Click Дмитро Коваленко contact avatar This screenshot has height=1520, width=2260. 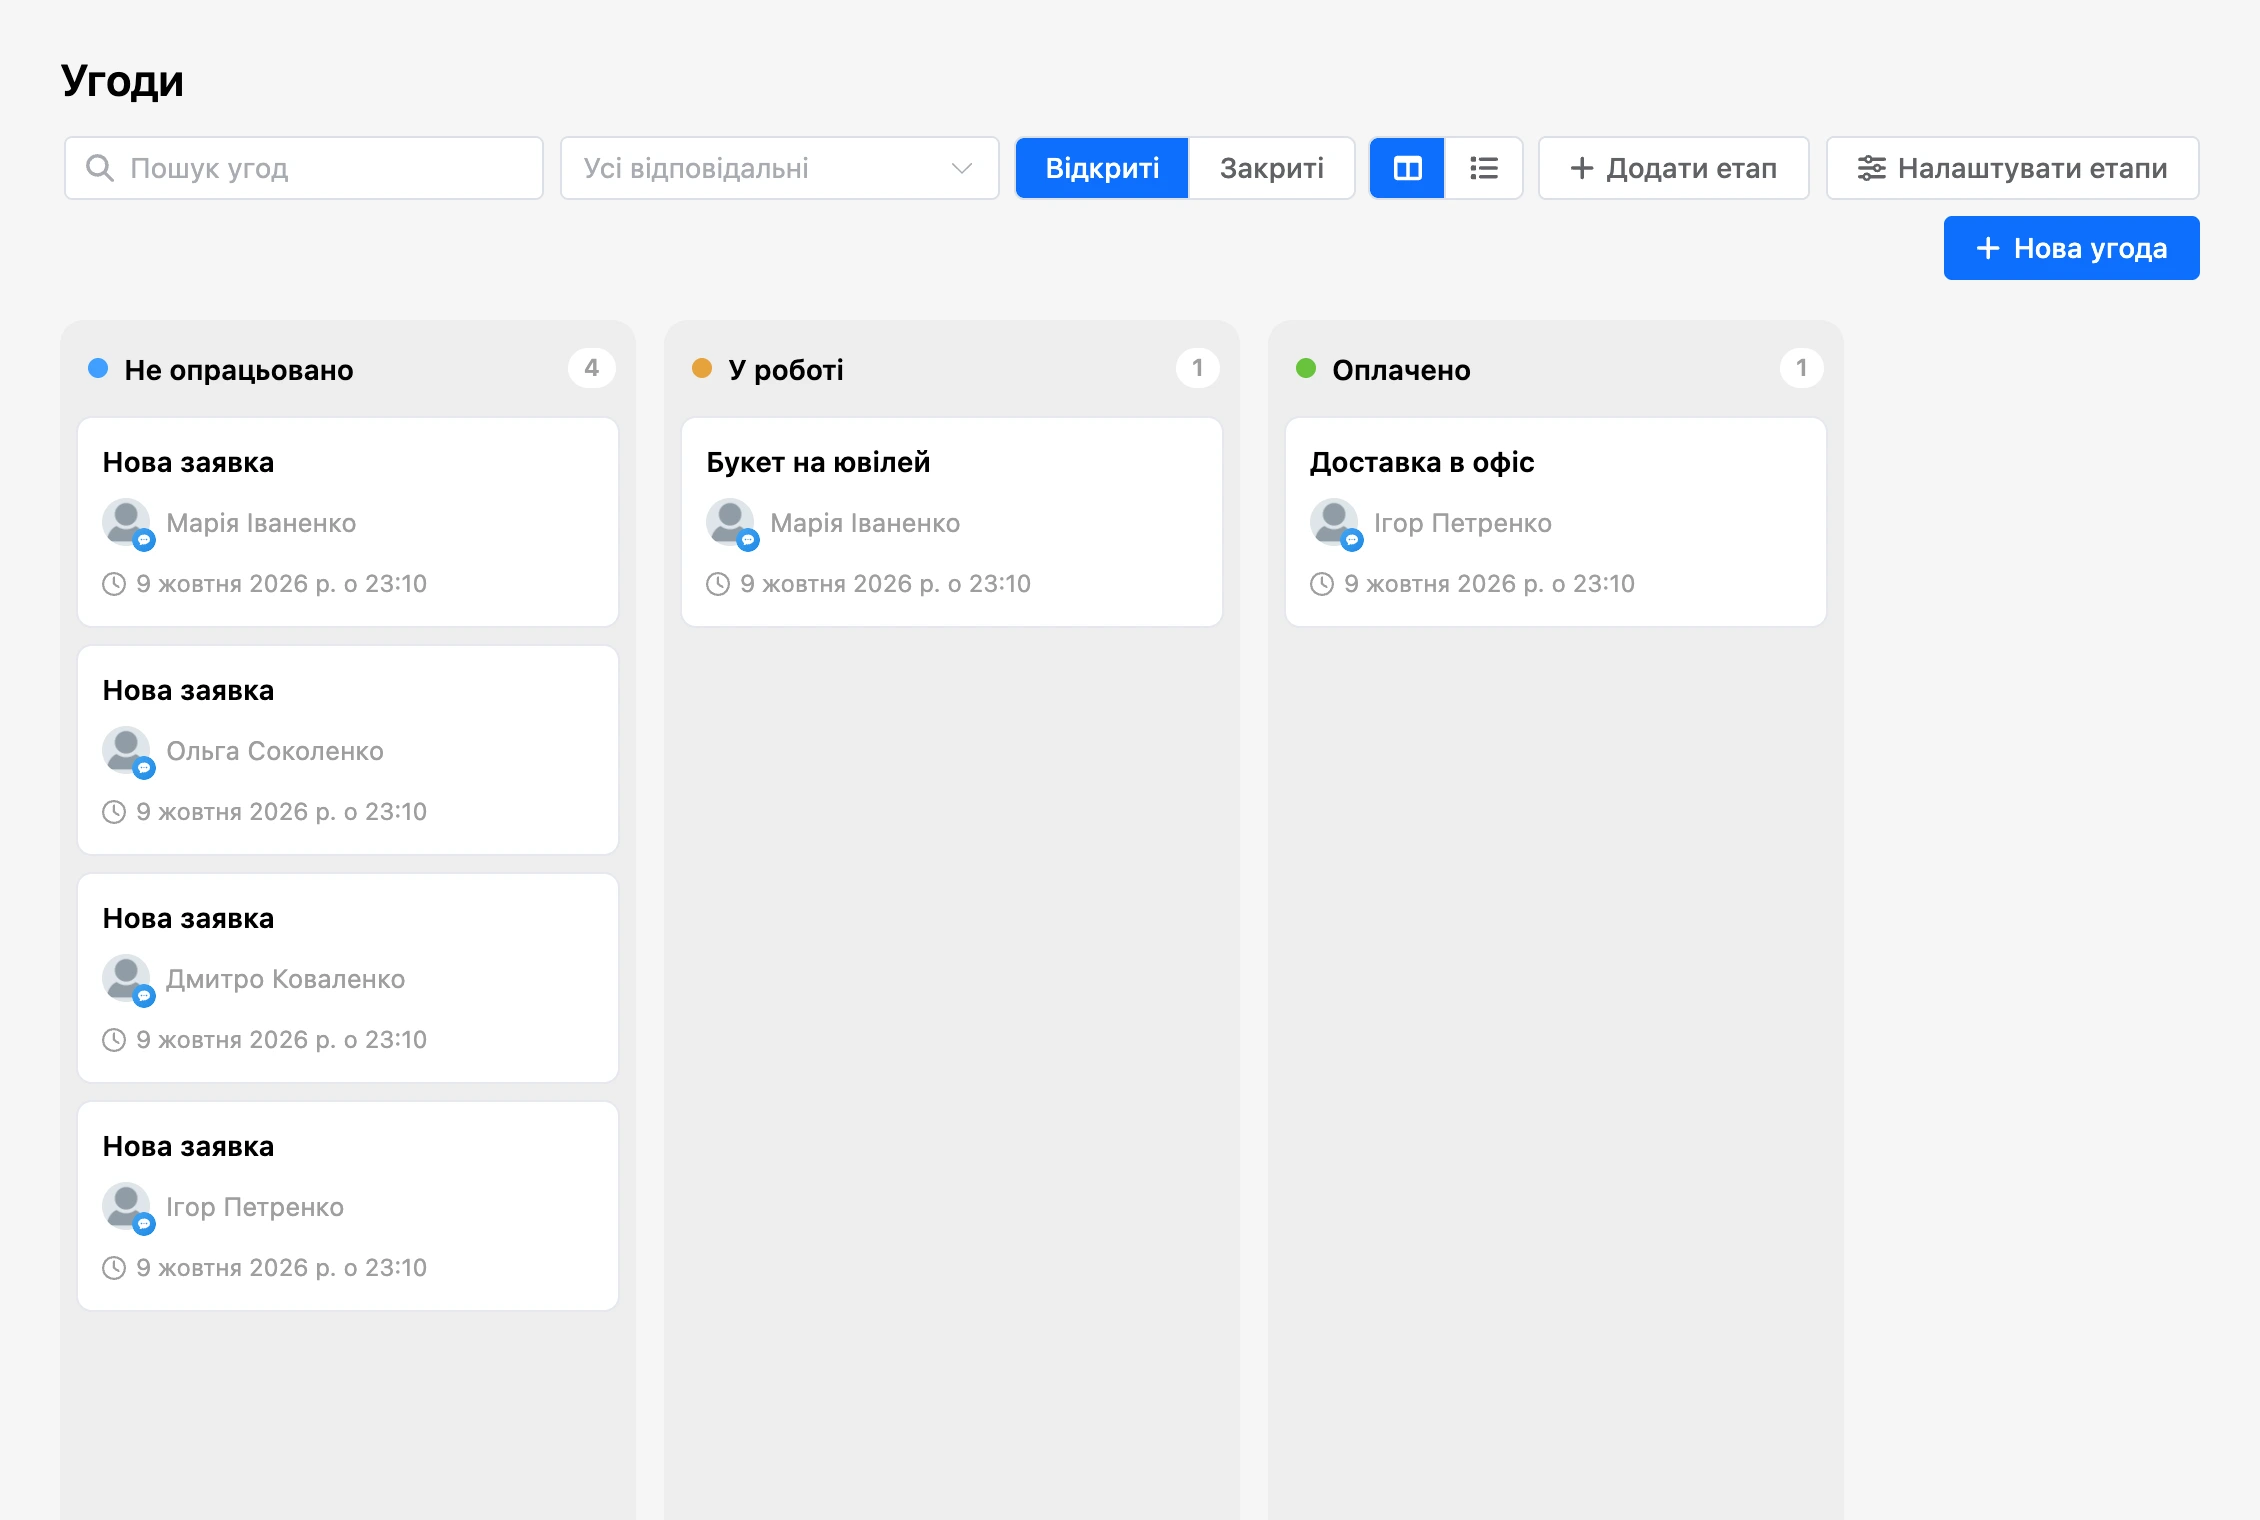coord(127,979)
